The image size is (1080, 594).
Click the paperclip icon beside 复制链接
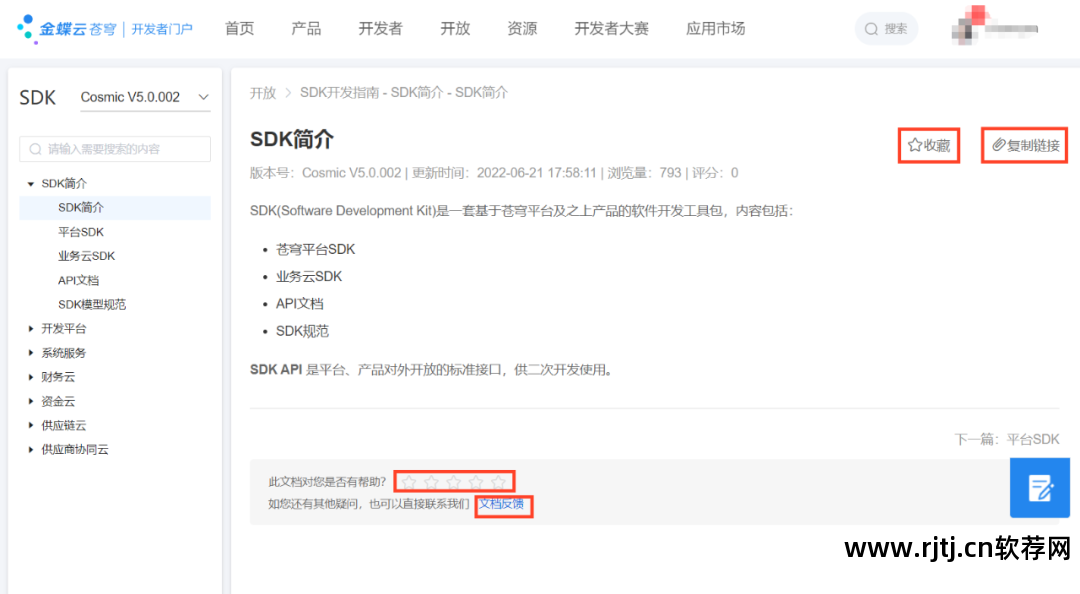click(999, 145)
